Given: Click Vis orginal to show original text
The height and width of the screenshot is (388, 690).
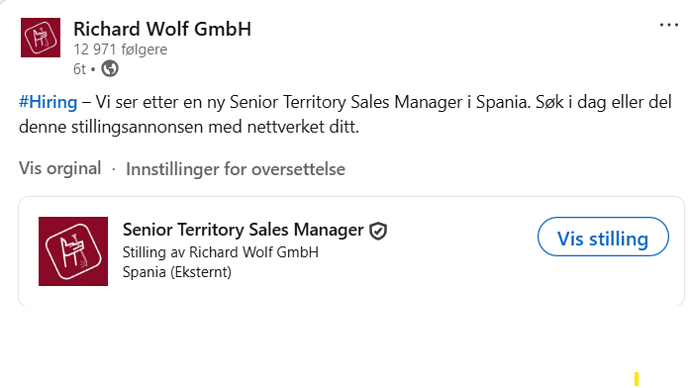Looking at the screenshot, I should point(60,168).
